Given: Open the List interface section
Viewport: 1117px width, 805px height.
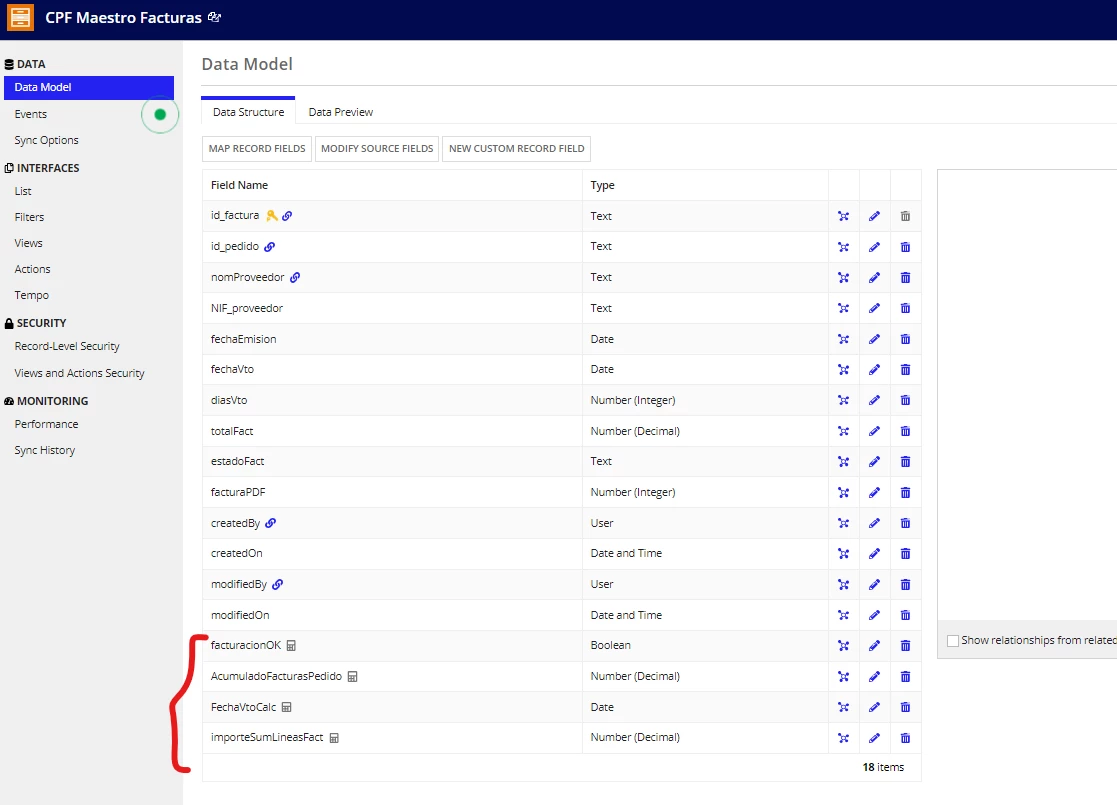Looking at the screenshot, I should pos(23,191).
